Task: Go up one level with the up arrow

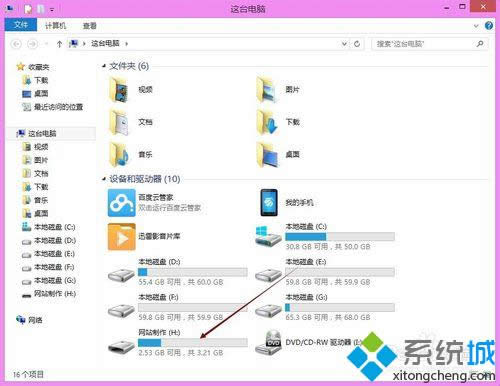Action: tap(59, 44)
